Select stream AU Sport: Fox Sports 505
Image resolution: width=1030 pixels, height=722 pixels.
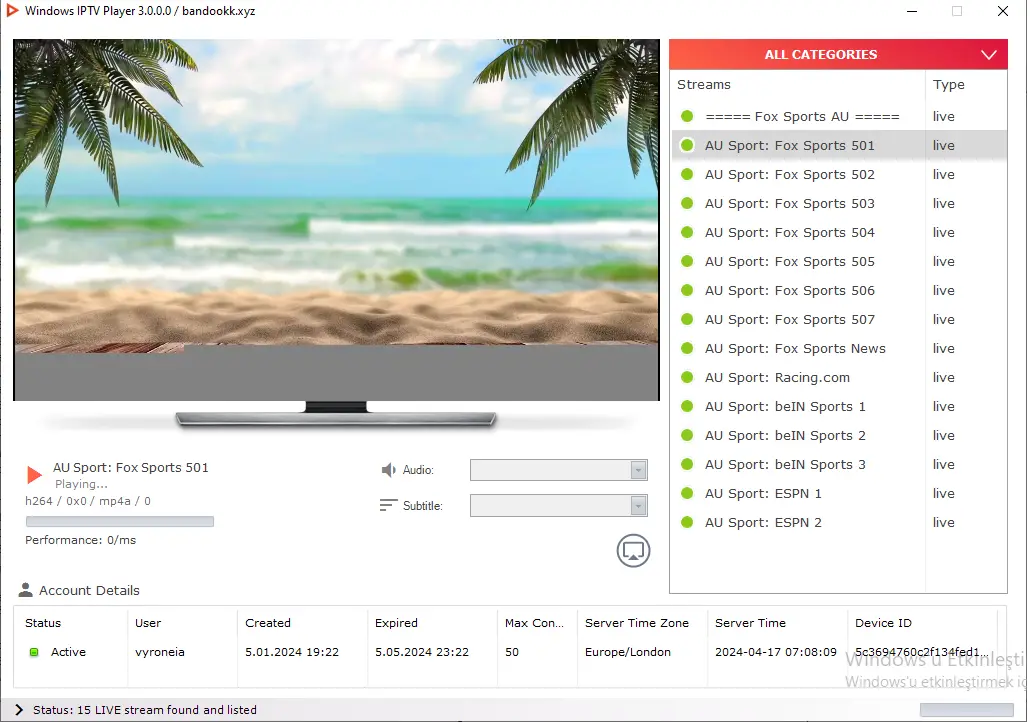tap(840, 261)
